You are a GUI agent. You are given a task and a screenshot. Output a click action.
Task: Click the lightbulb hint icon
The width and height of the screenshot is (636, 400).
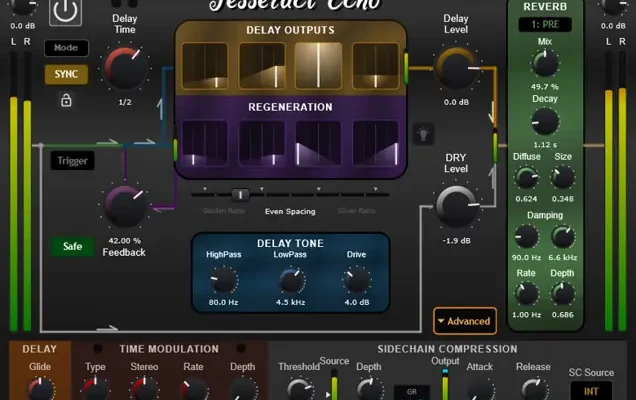[x=423, y=134]
